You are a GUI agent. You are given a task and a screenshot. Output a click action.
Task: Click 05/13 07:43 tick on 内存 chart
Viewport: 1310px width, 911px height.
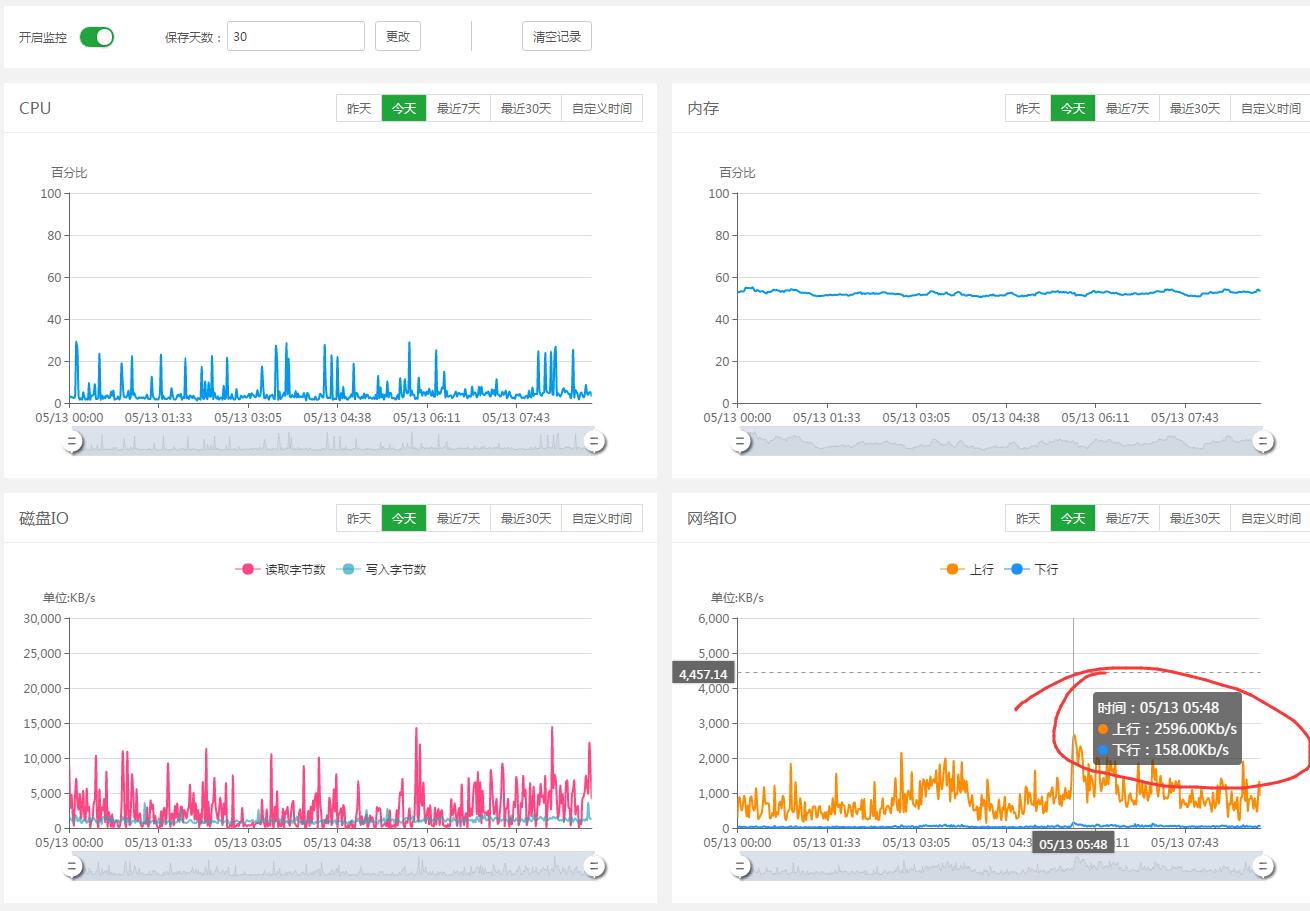coord(1185,417)
